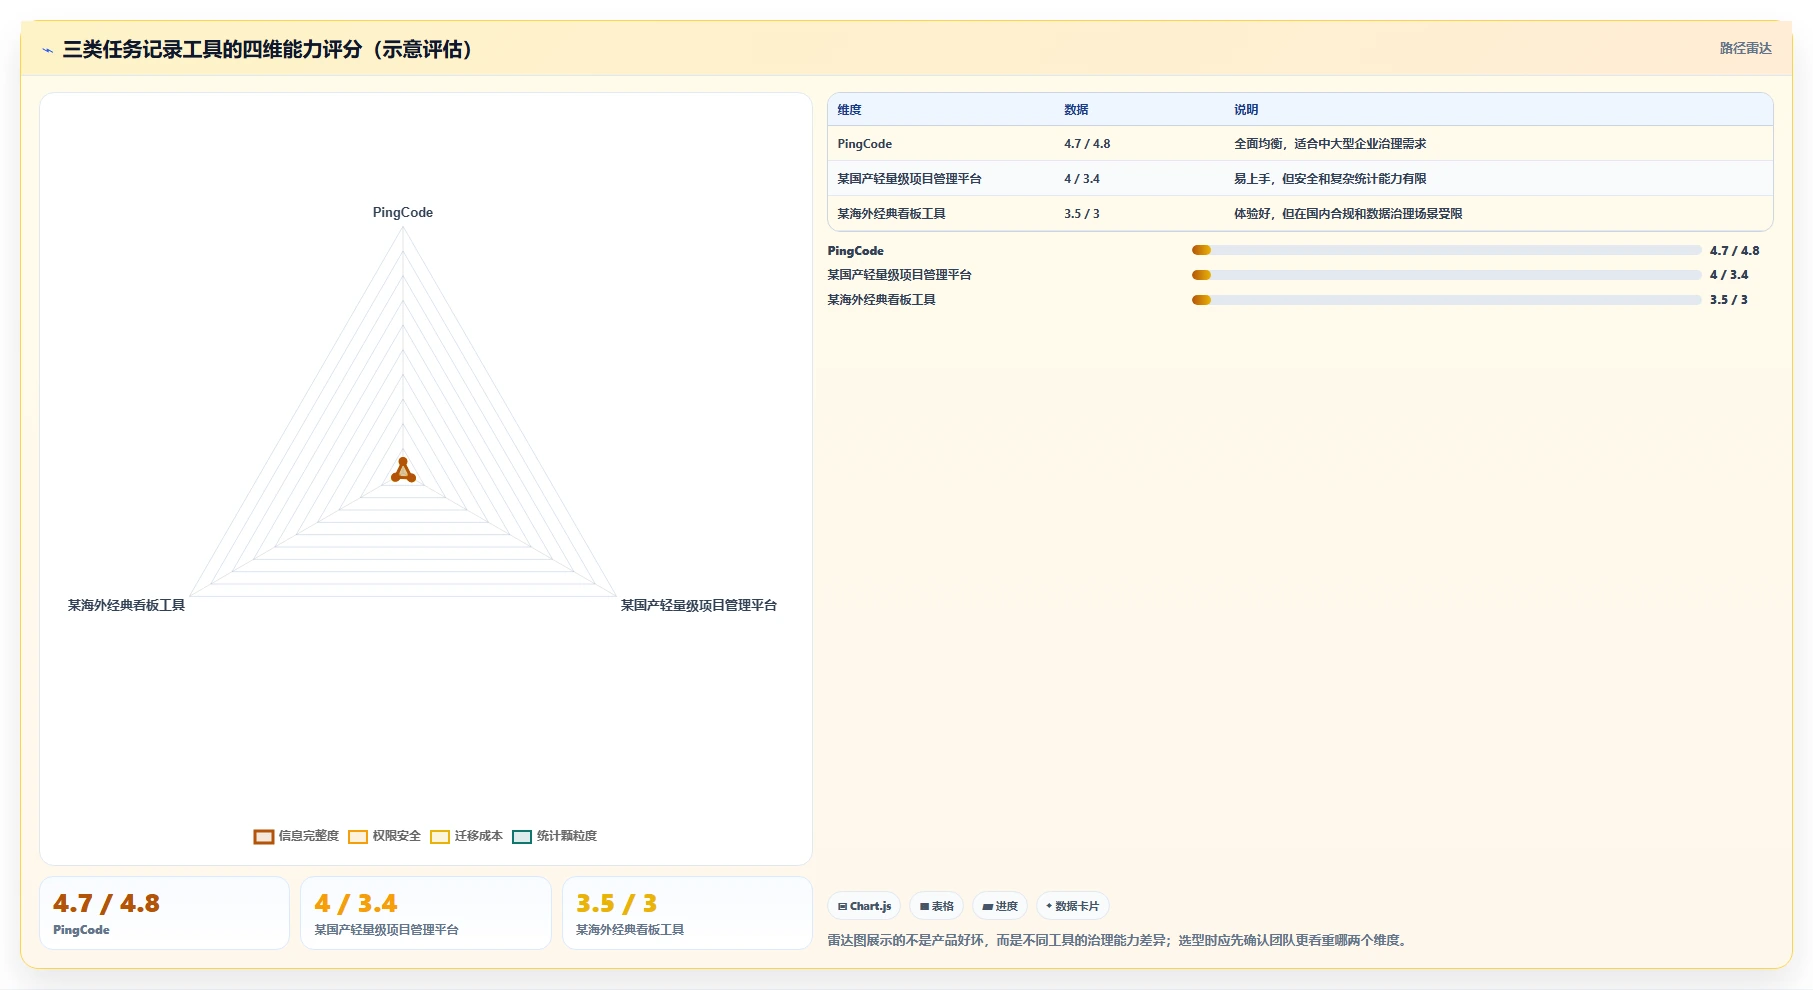Click the 进度 tag chip
1813x990 pixels.
coord(1000,906)
